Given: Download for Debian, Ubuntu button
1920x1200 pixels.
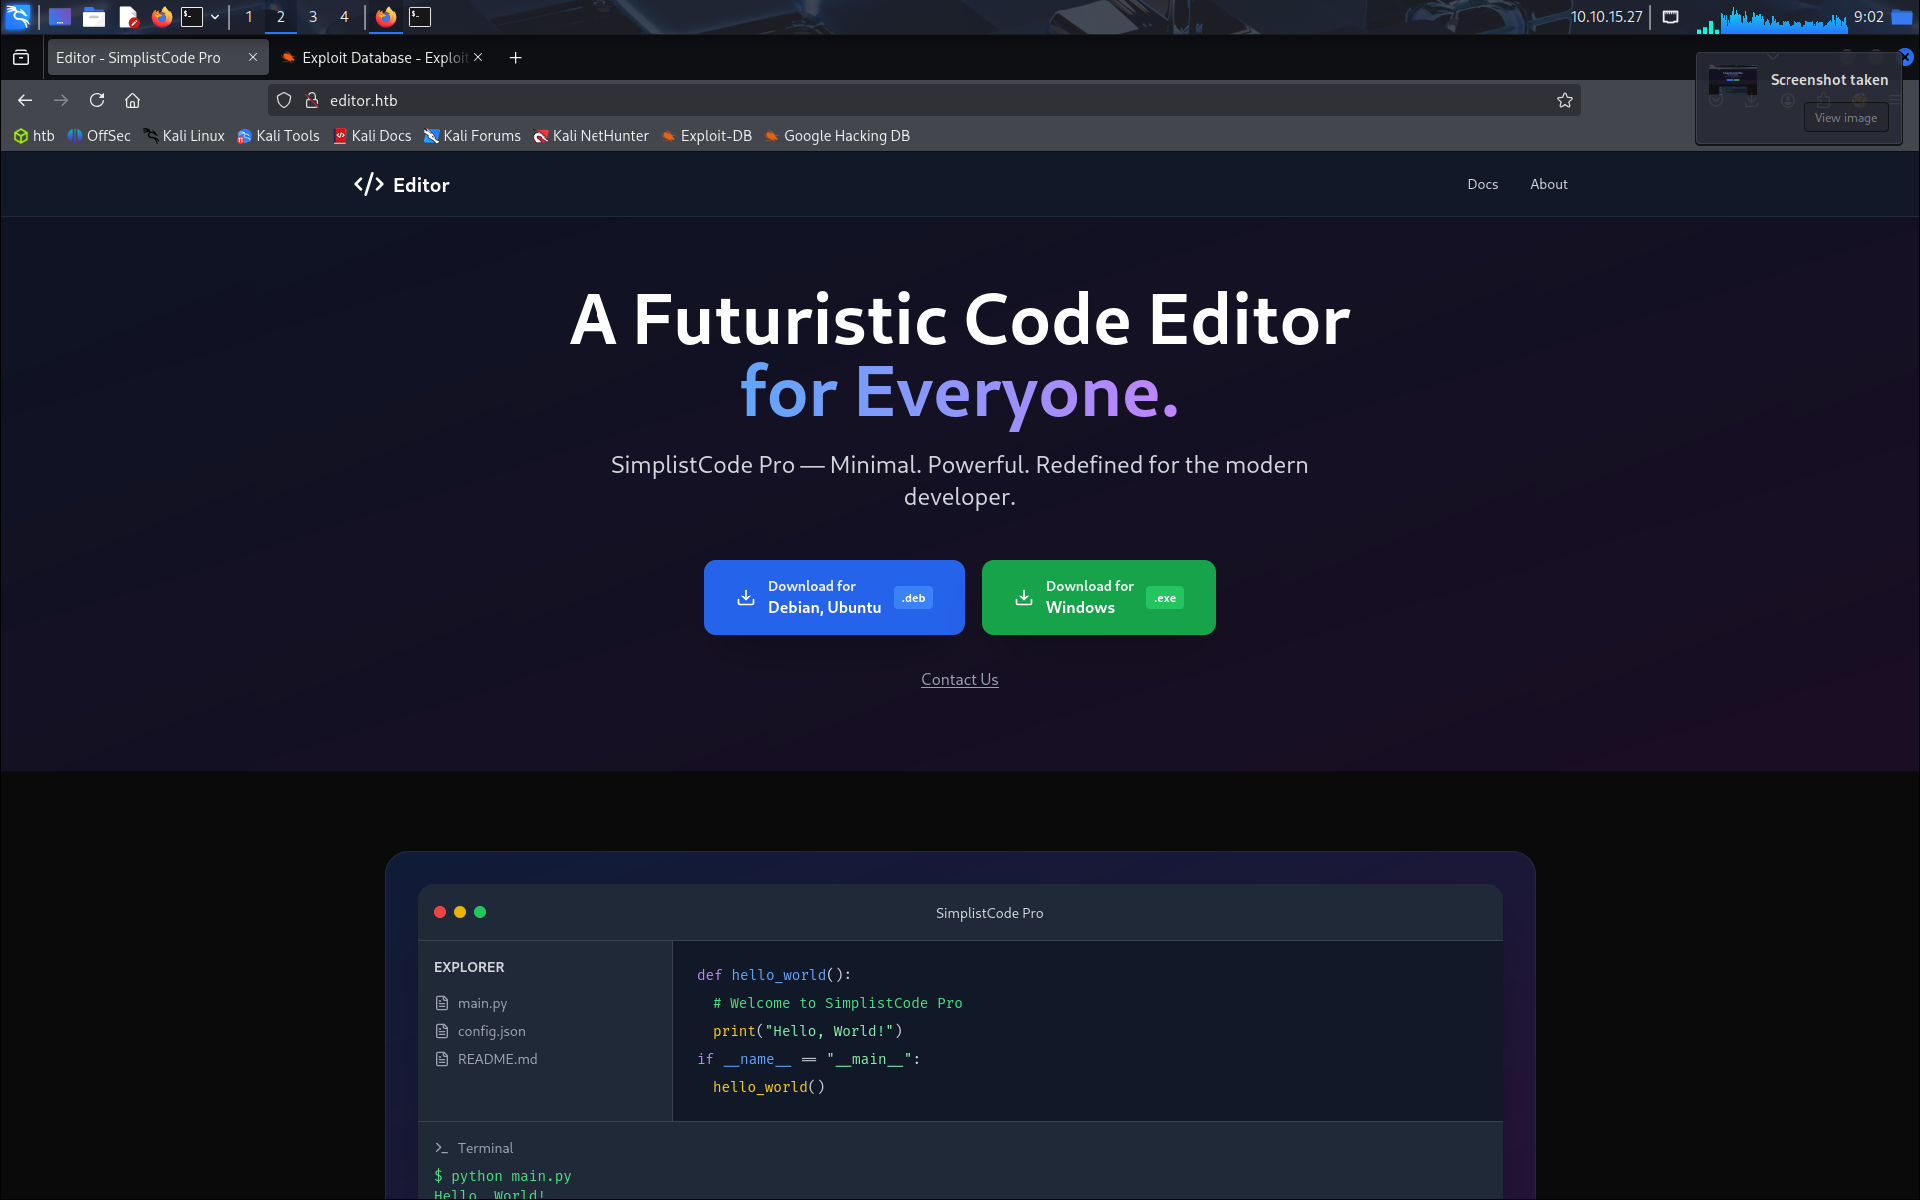Looking at the screenshot, I should click(834, 597).
